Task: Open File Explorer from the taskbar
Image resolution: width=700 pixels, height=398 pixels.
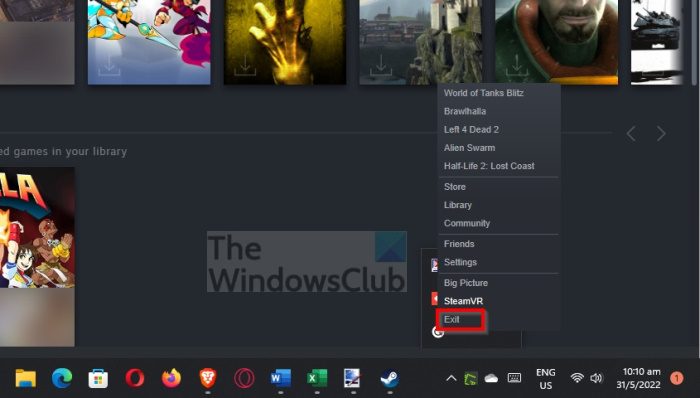Action: coord(25,379)
